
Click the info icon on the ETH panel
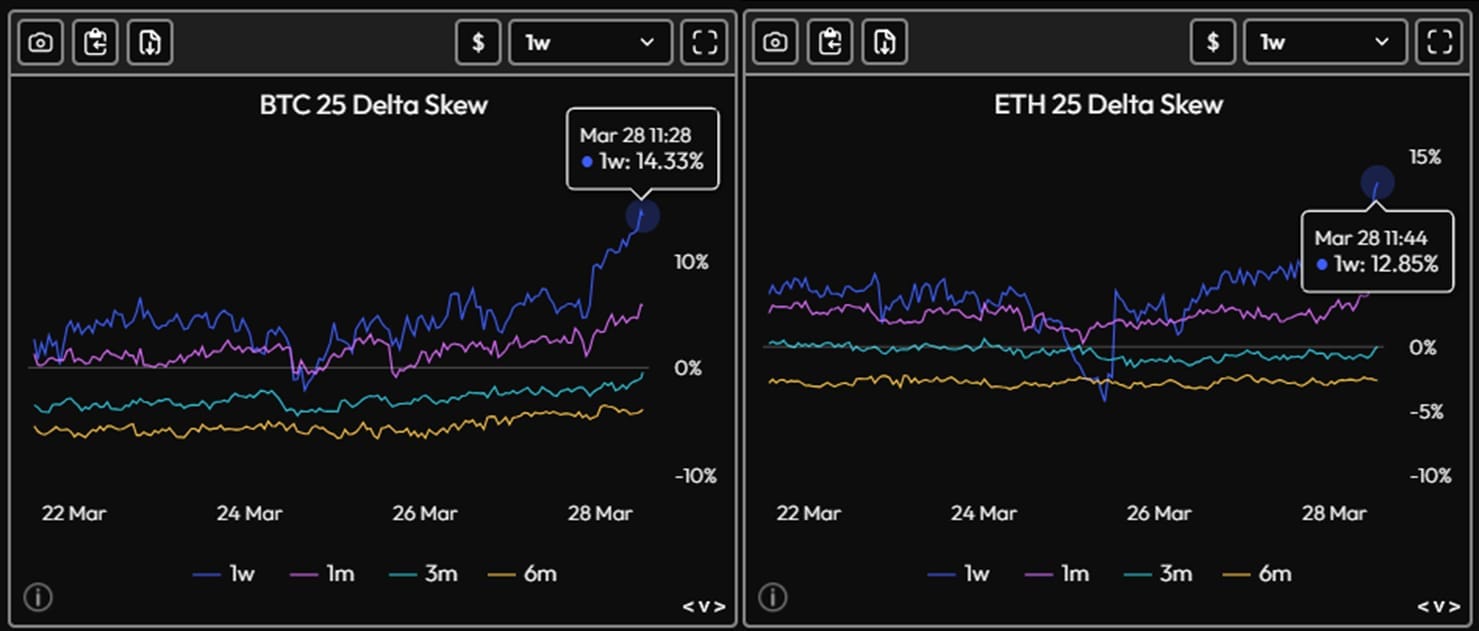[772, 598]
